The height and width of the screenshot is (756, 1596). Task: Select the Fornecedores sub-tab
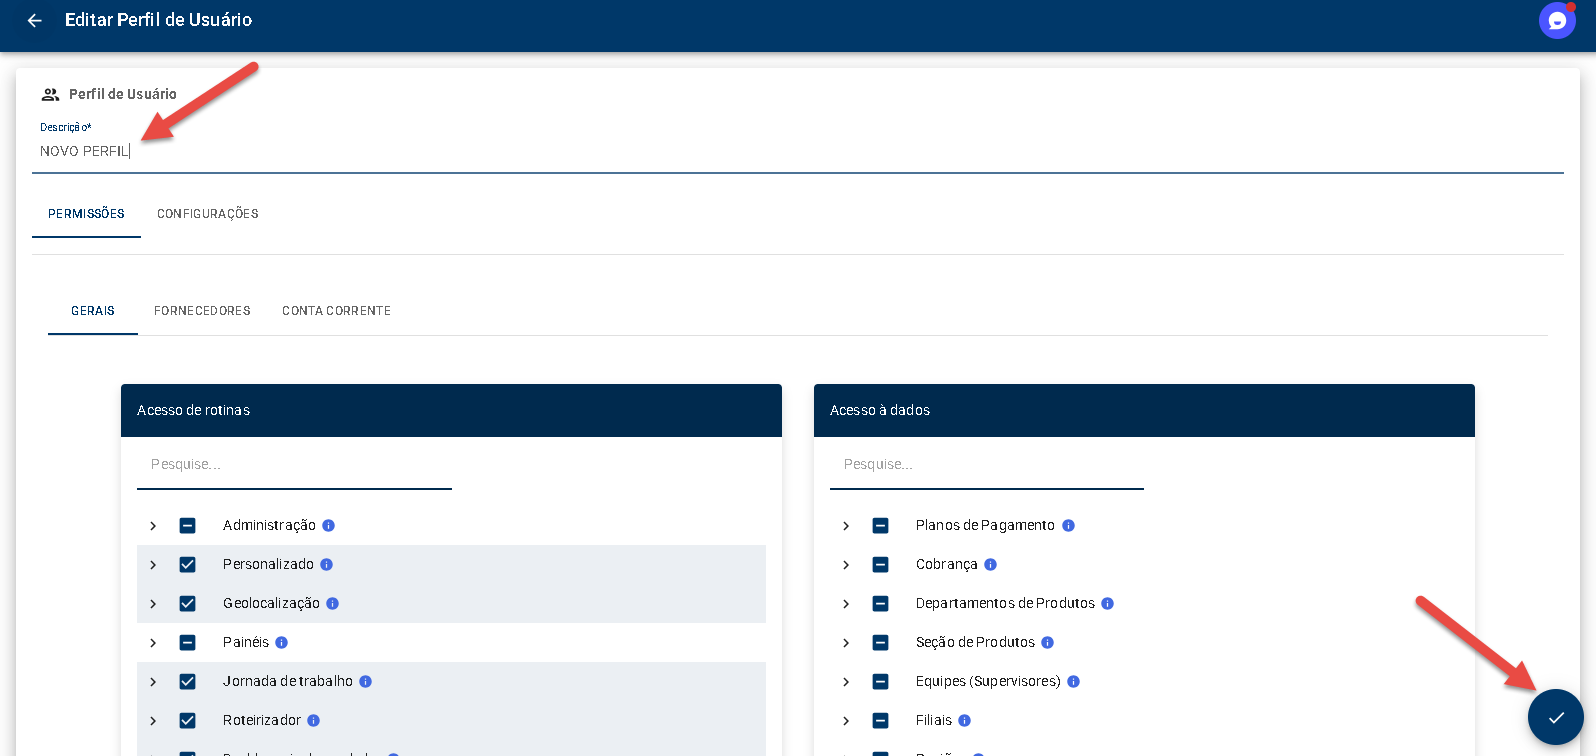tap(202, 311)
